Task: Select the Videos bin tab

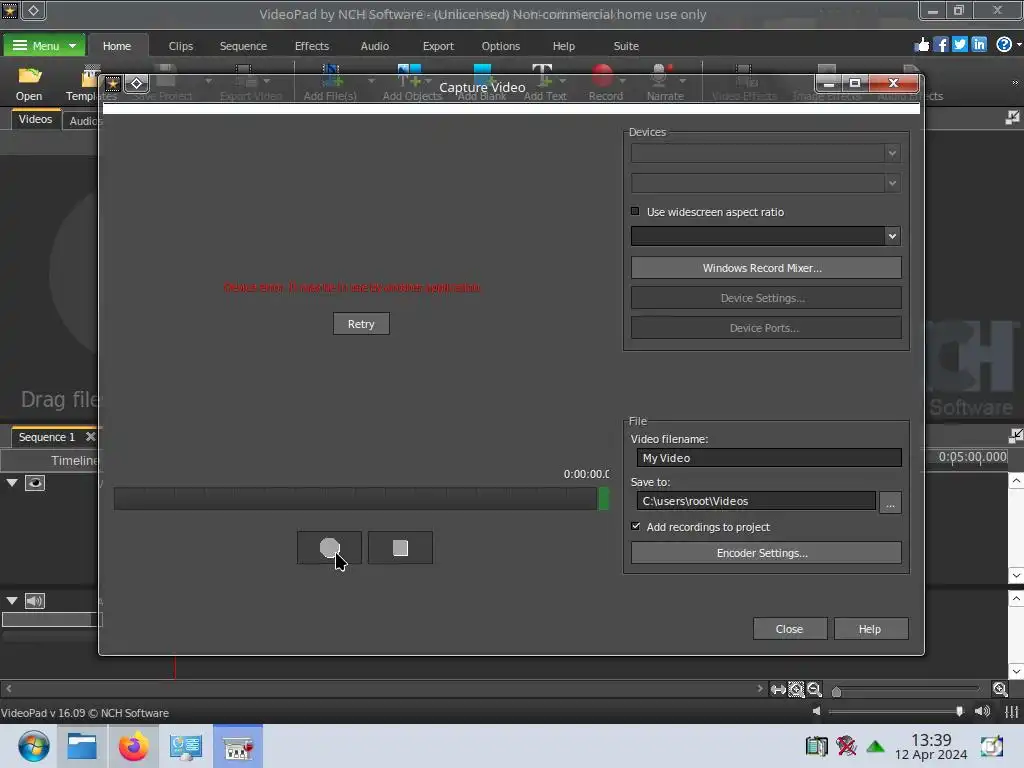Action: tap(35, 120)
